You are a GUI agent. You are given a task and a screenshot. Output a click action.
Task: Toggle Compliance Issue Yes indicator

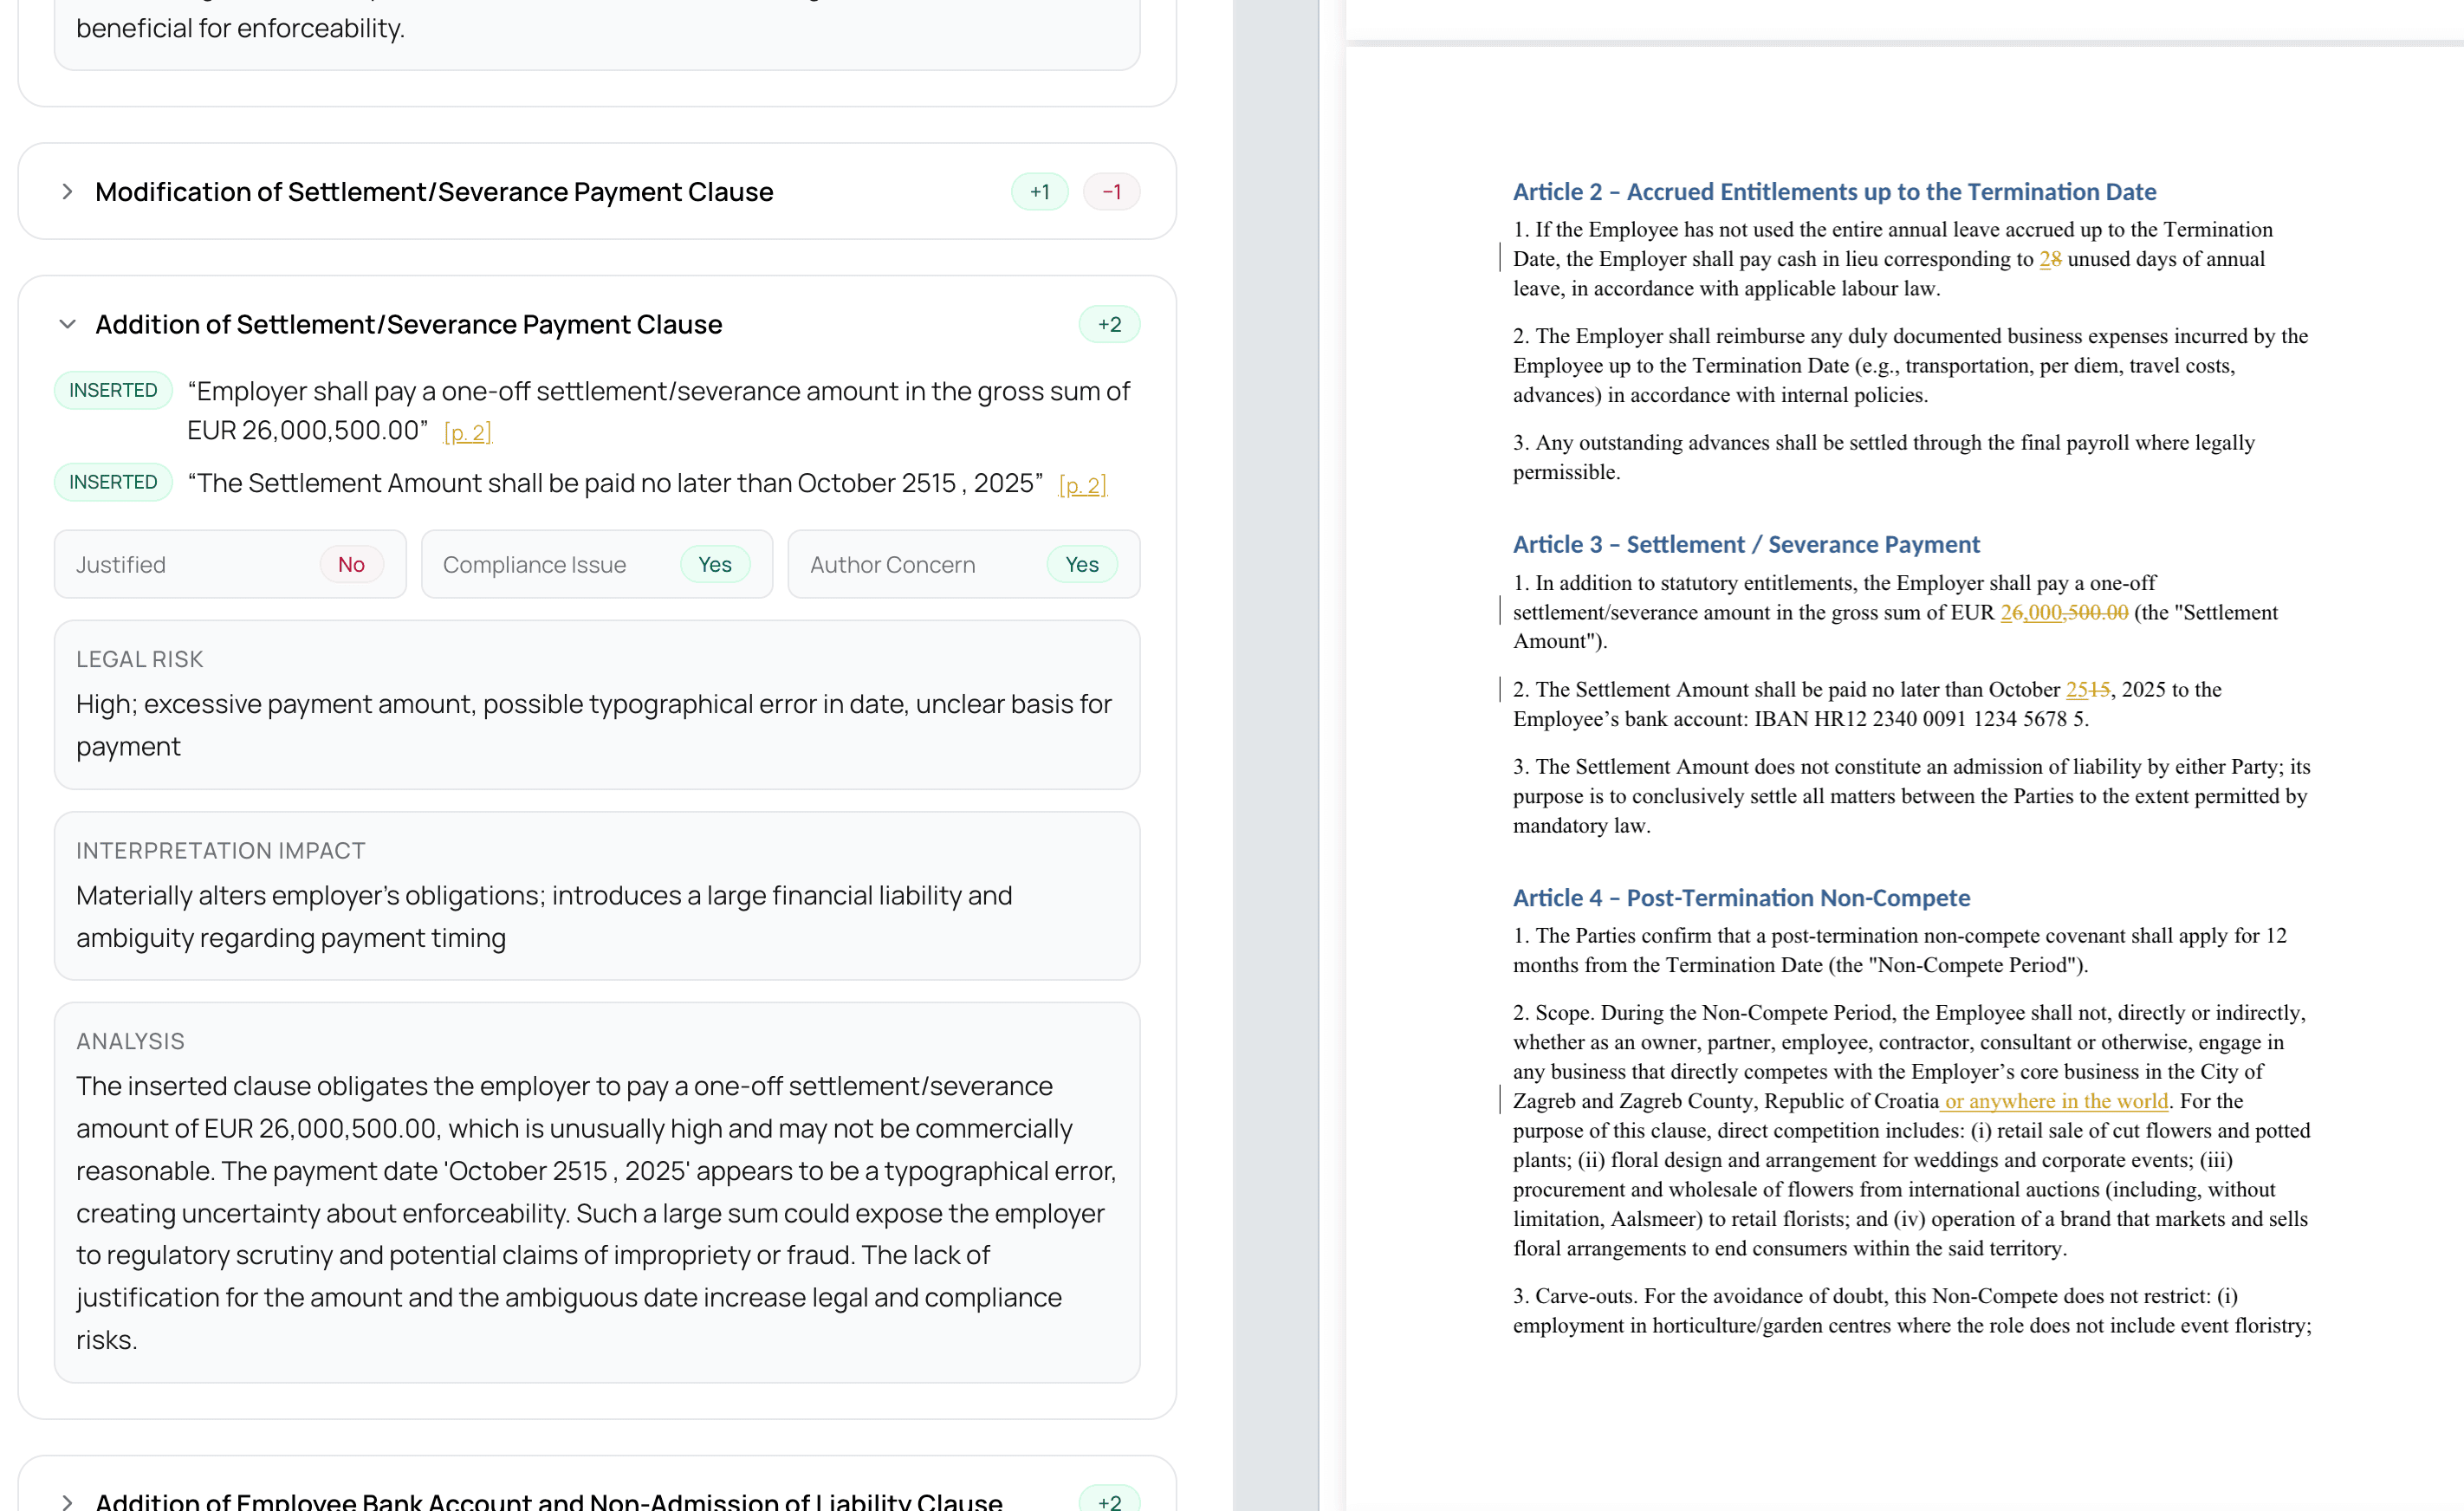(714, 564)
